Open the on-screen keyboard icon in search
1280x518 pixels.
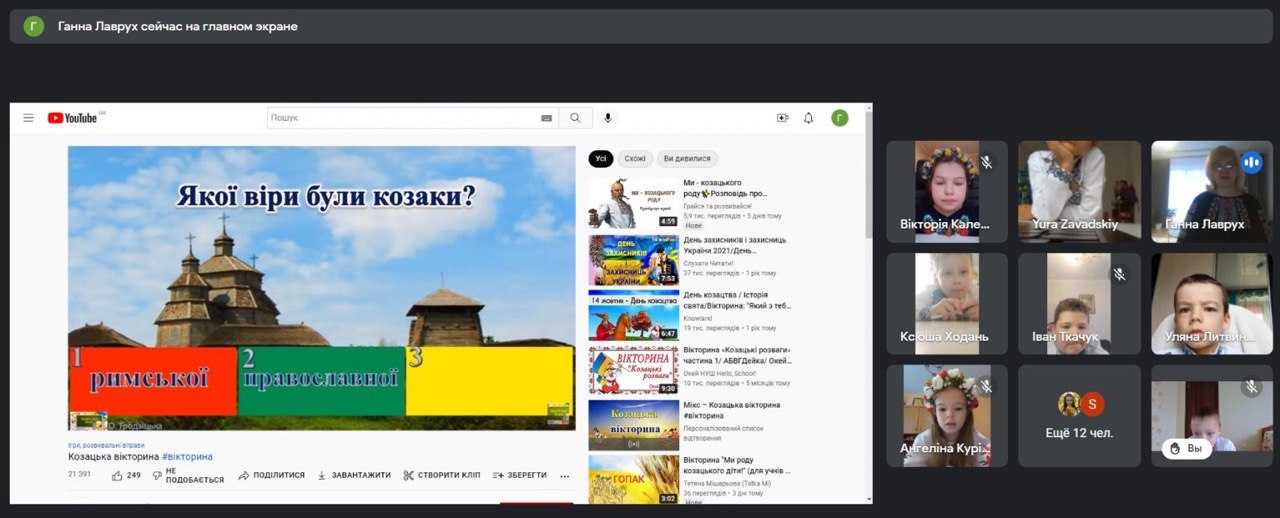tap(546, 118)
